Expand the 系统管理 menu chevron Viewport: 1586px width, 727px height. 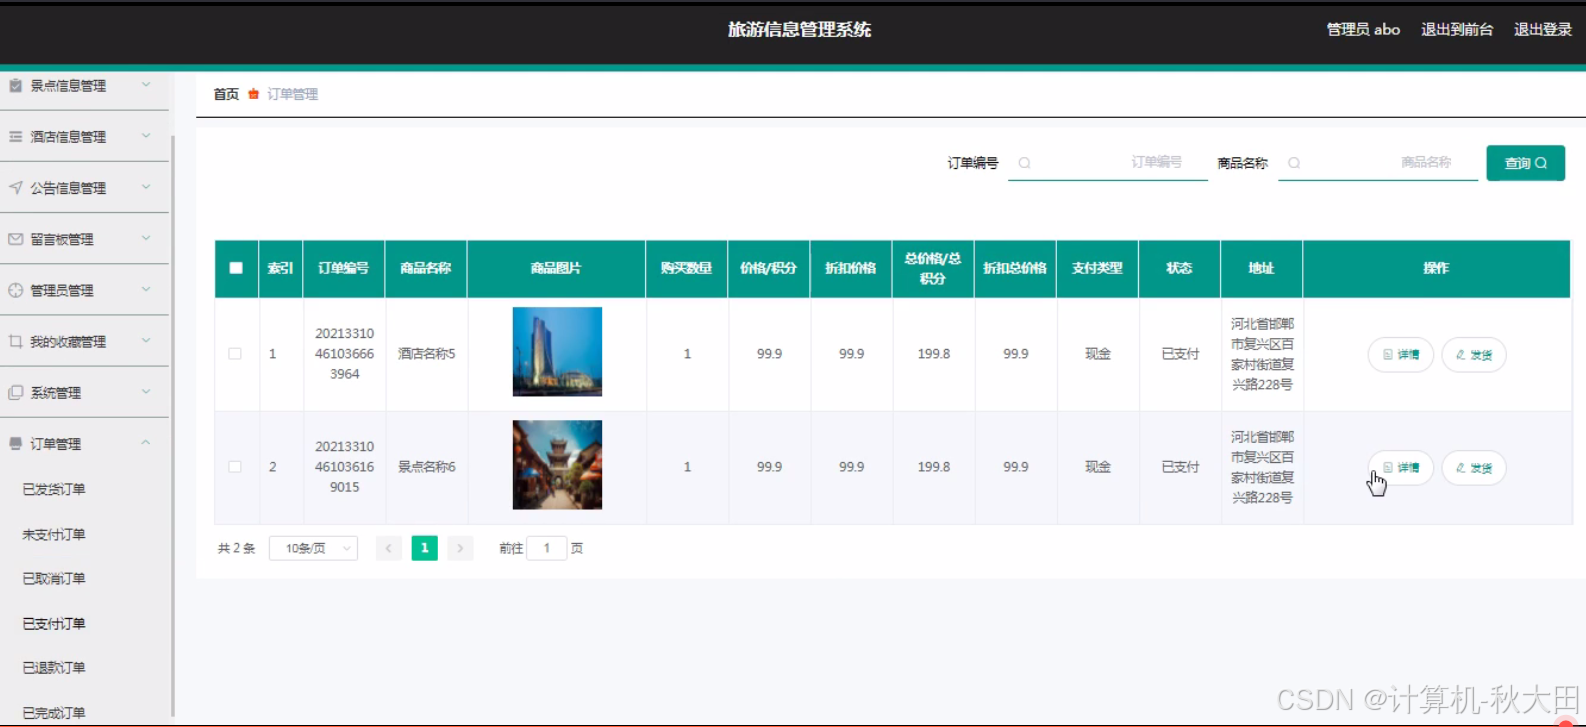click(x=146, y=392)
